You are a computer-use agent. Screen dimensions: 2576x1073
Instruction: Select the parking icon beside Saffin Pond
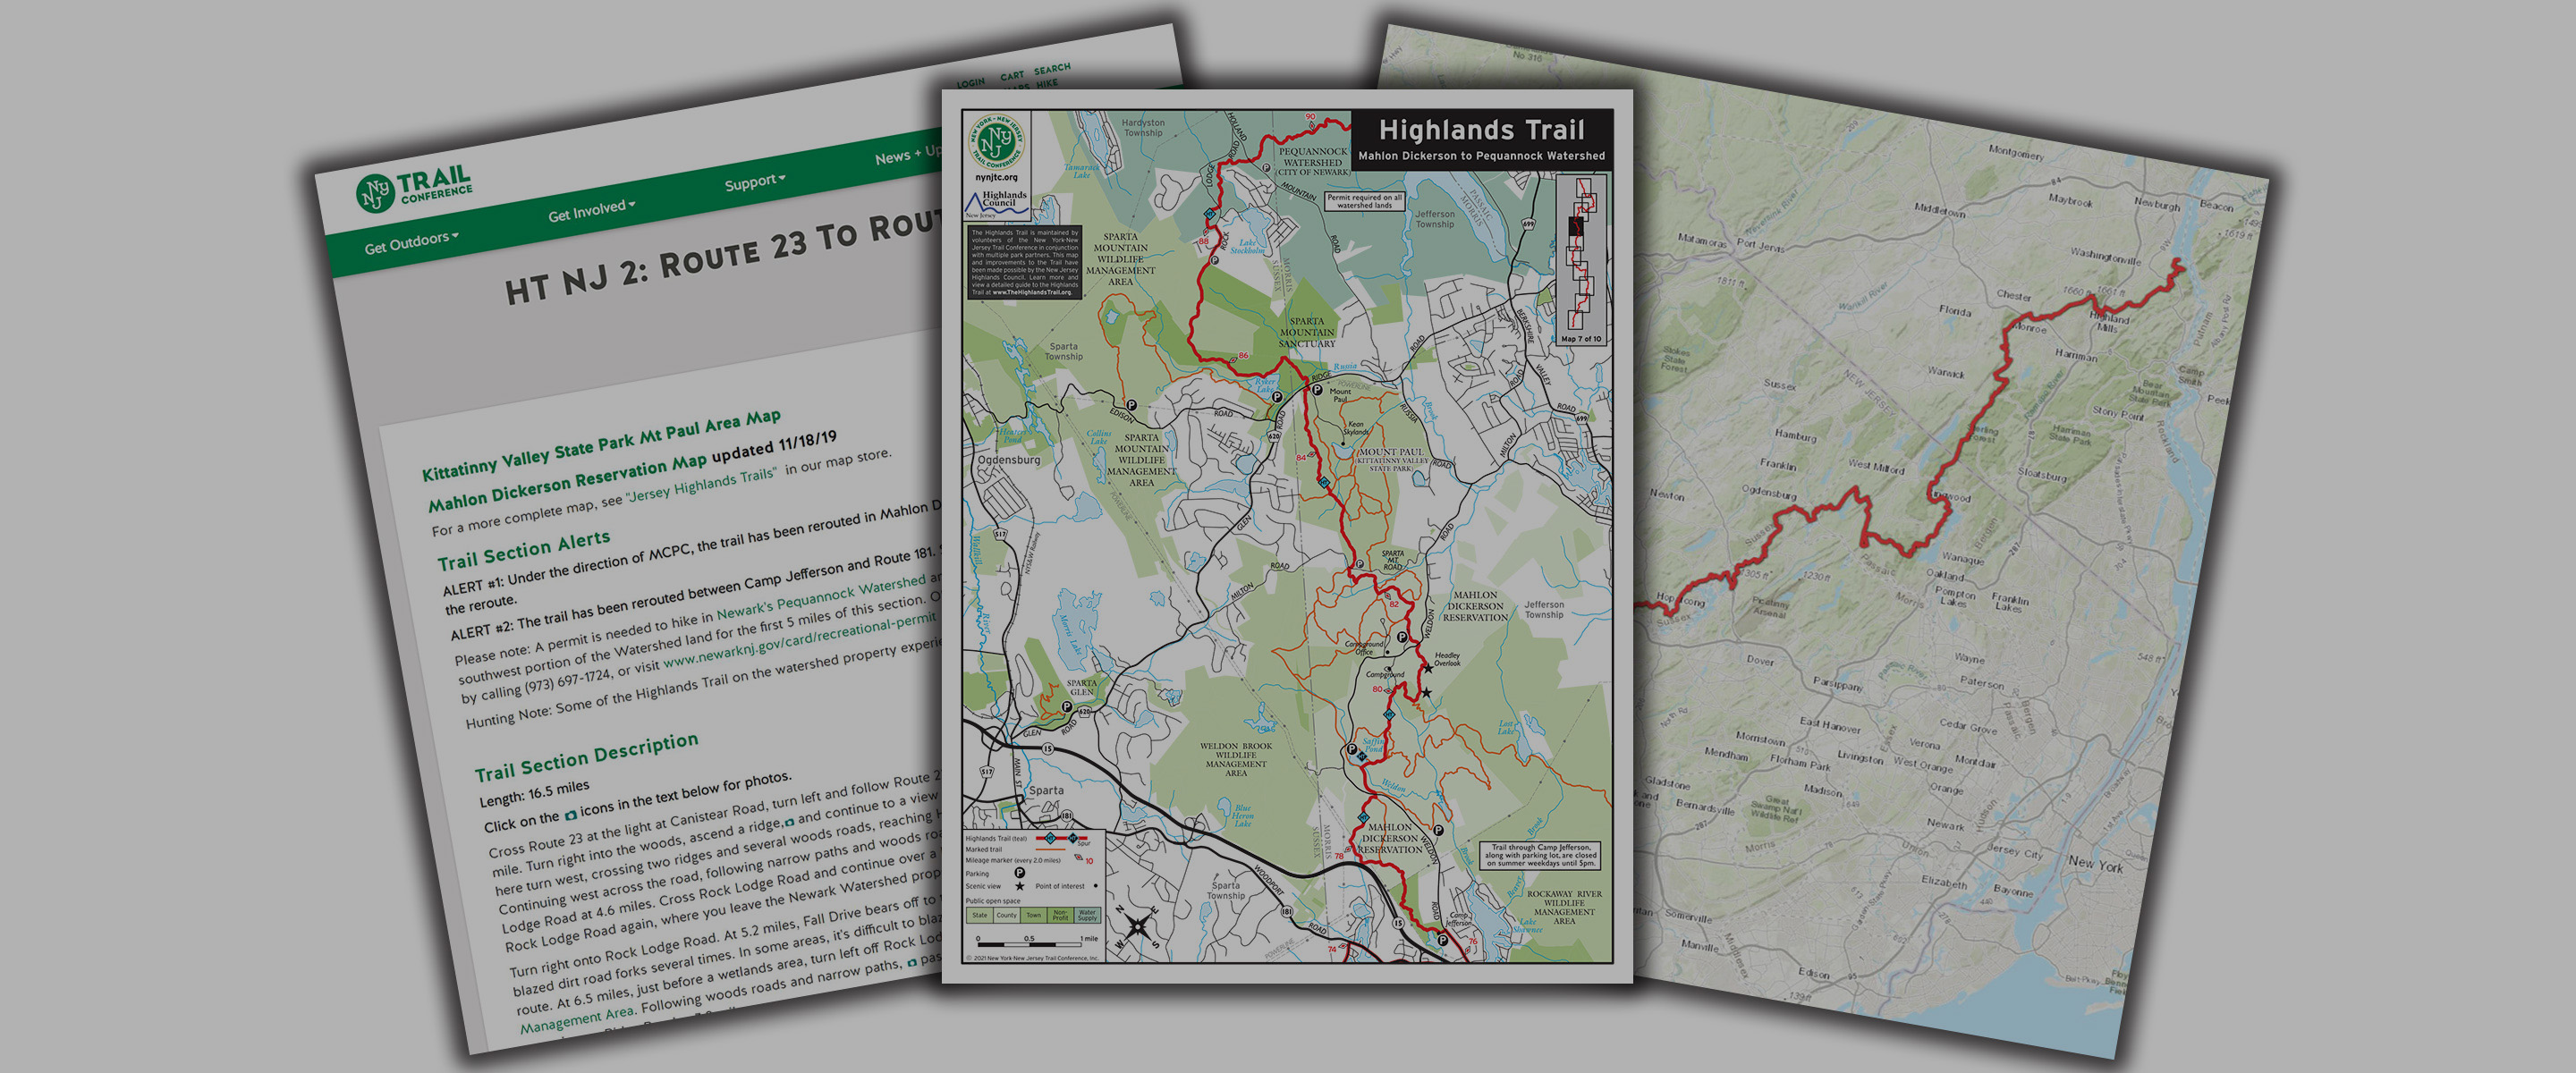(x=1352, y=749)
